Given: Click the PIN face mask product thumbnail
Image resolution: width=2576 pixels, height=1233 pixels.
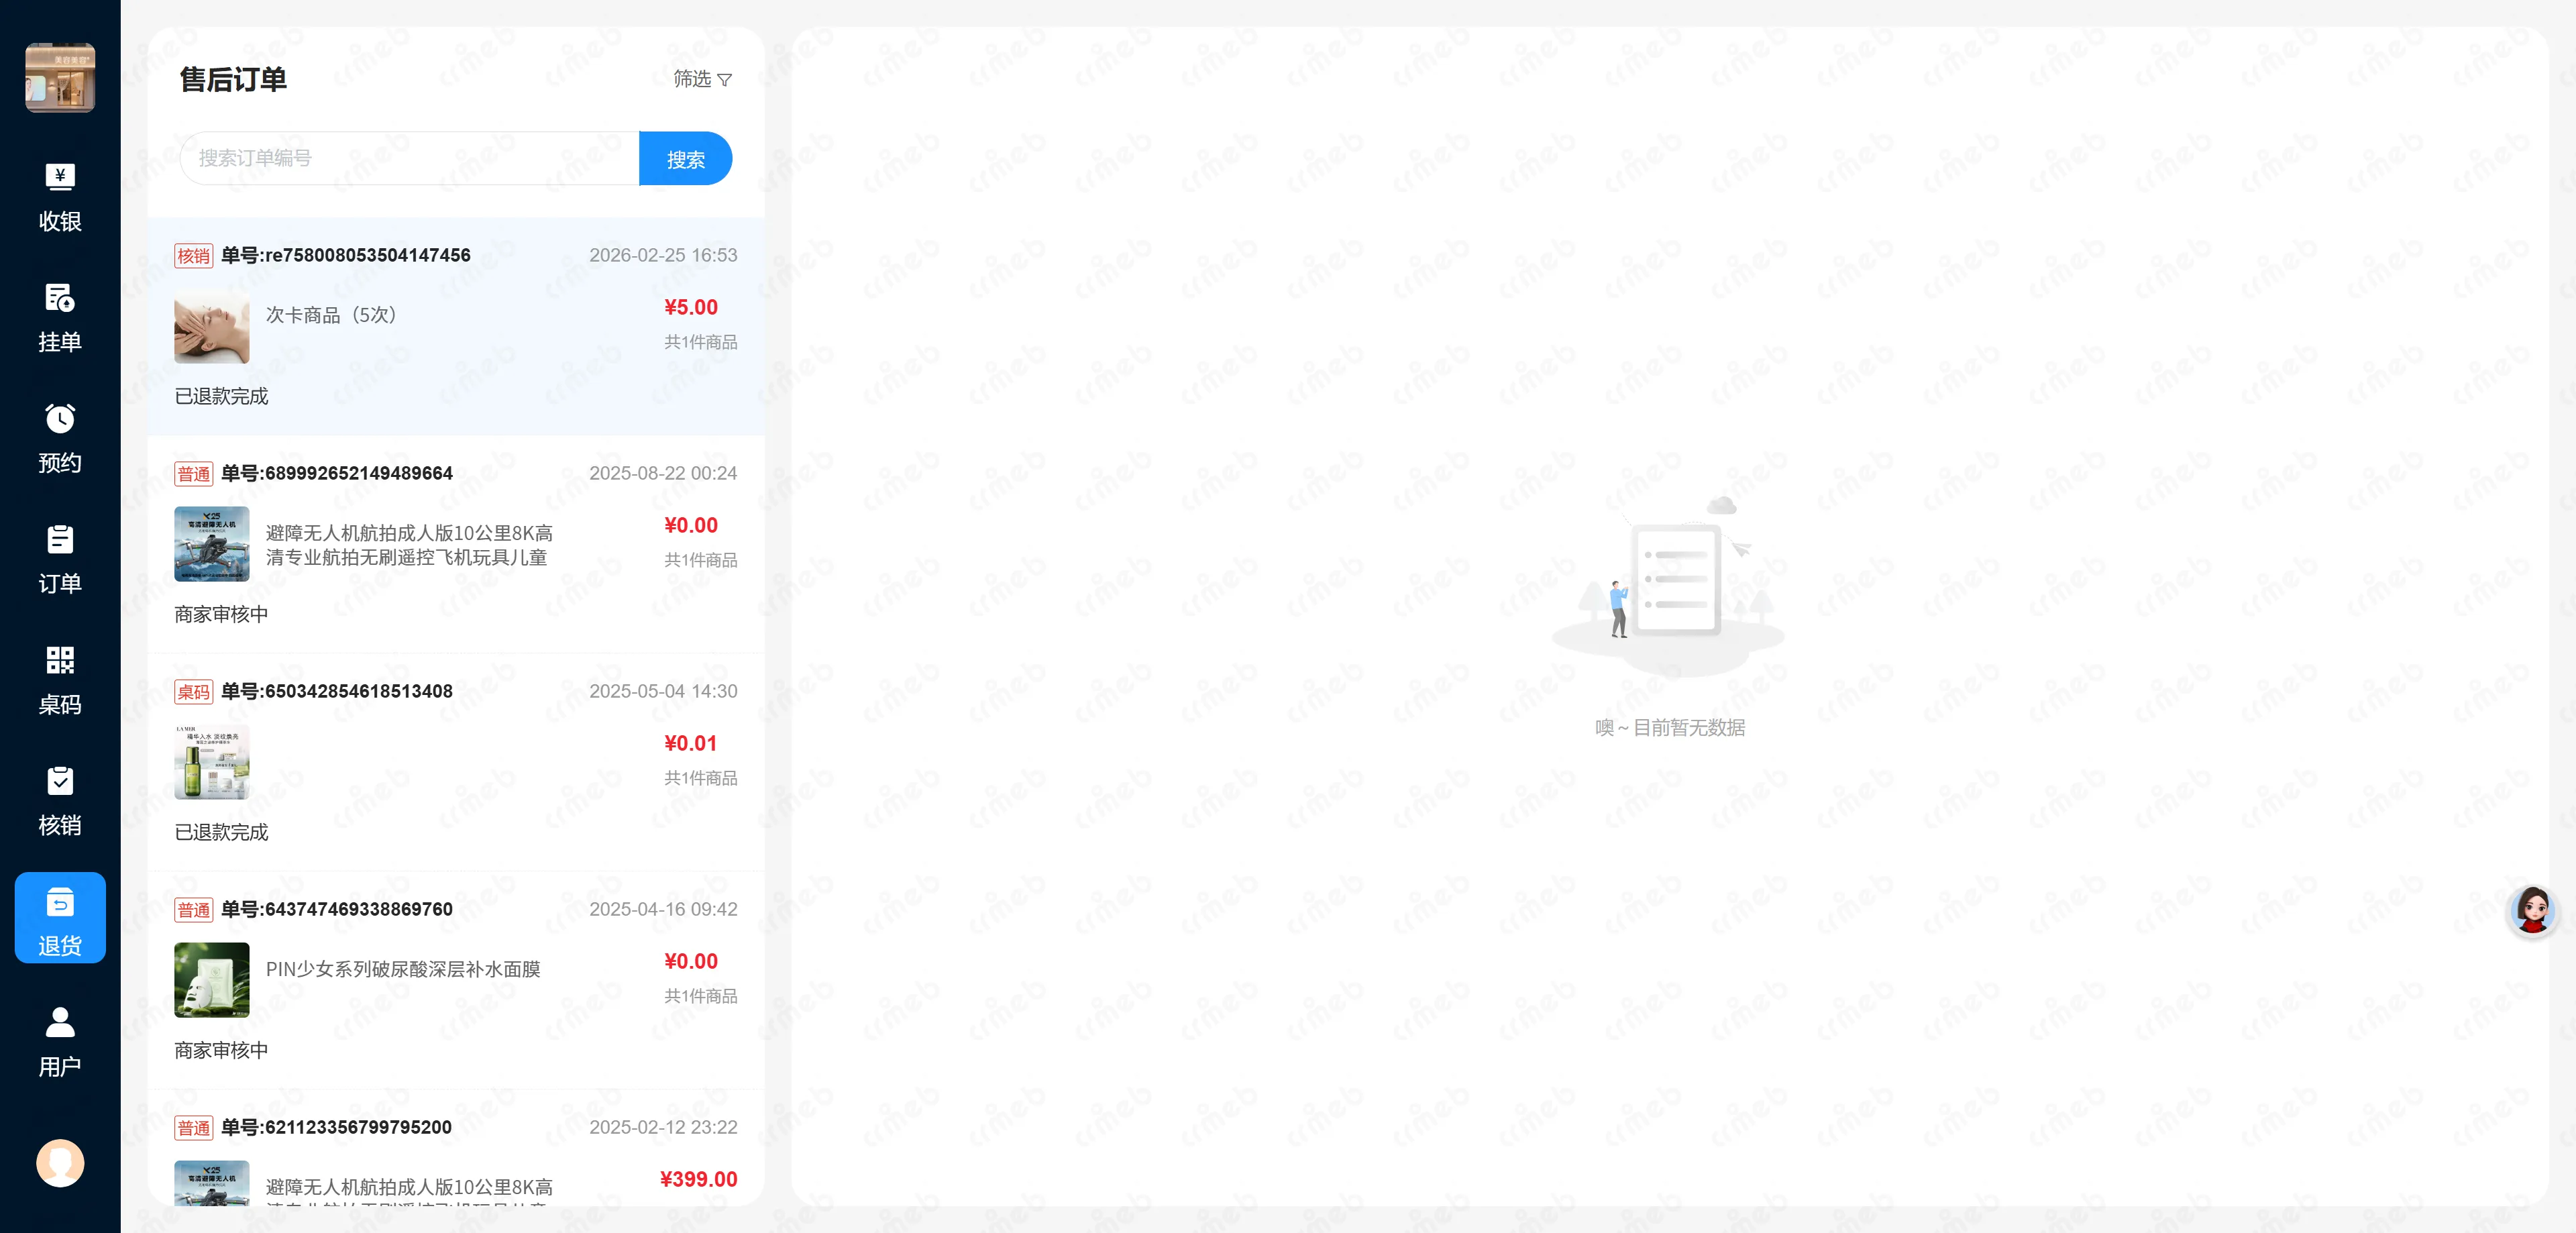Looking at the screenshot, I should pyautogui.click(x=212, y=980).
